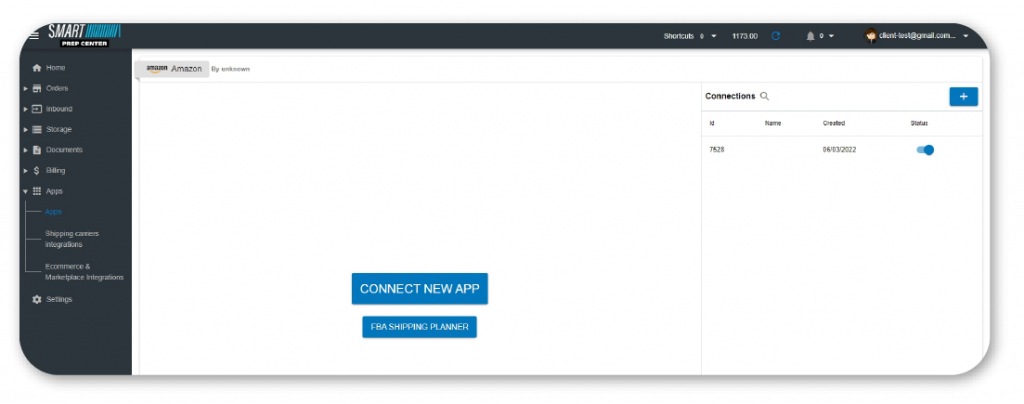This screenshot has width=1024, height=404.
Task: Expand the Orders sidebar section
Action: (26, 88)
